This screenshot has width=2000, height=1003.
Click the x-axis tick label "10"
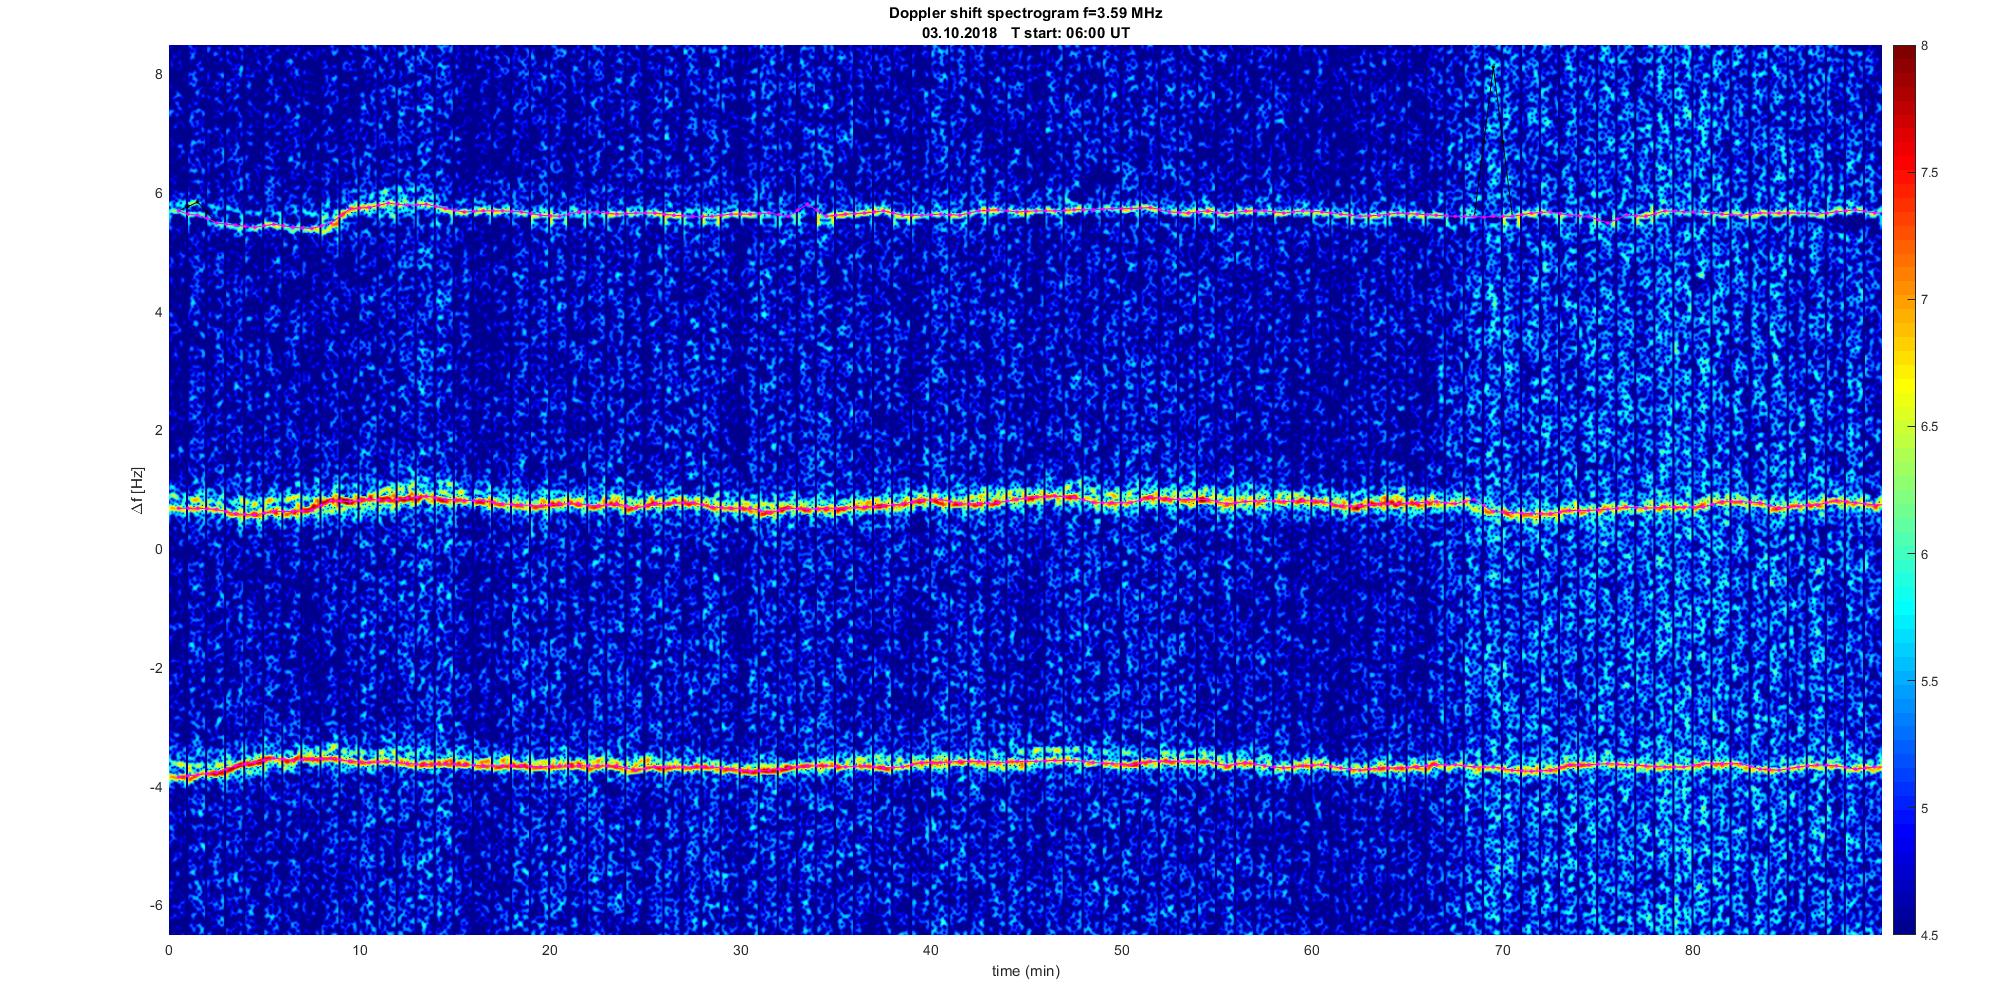(x=359, y=949)
